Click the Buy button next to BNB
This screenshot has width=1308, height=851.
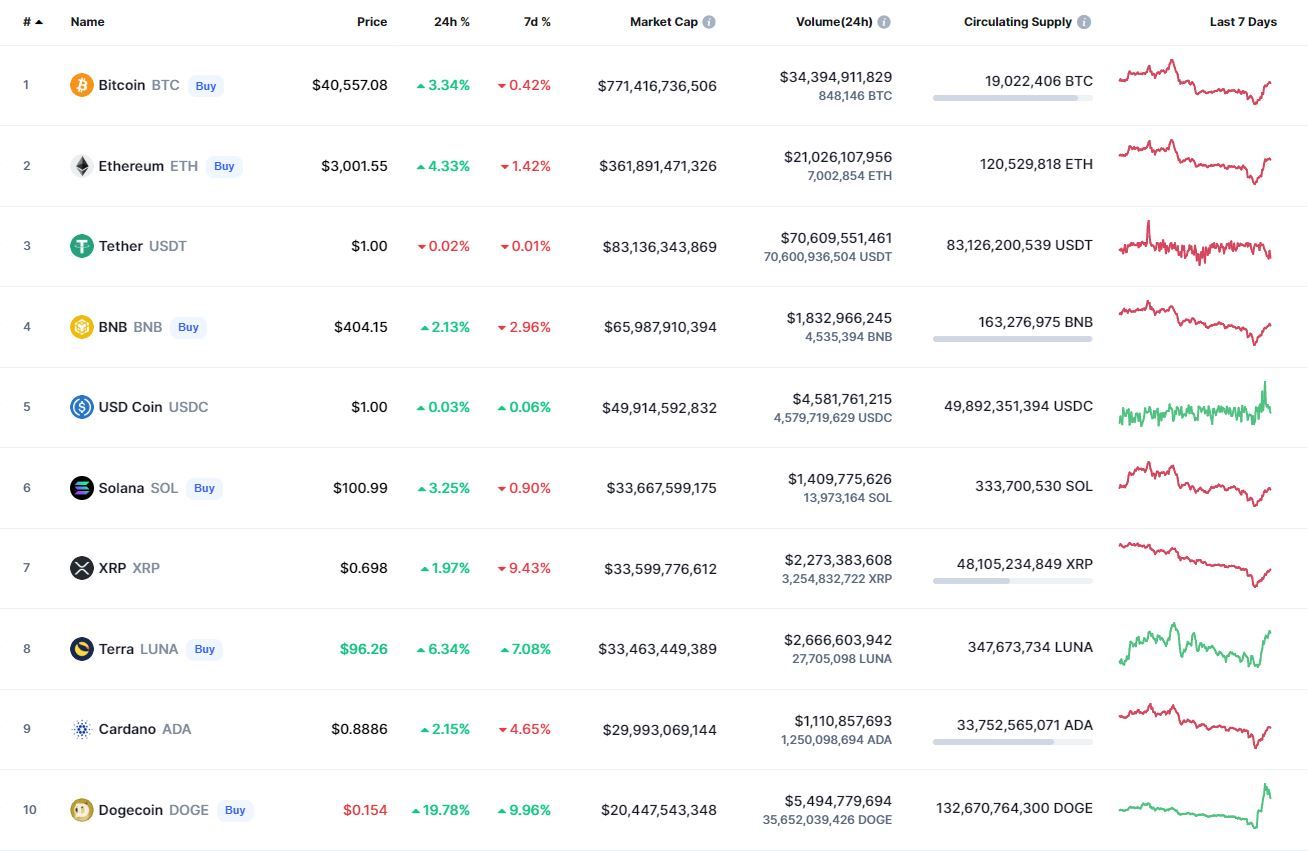[188, 327]
